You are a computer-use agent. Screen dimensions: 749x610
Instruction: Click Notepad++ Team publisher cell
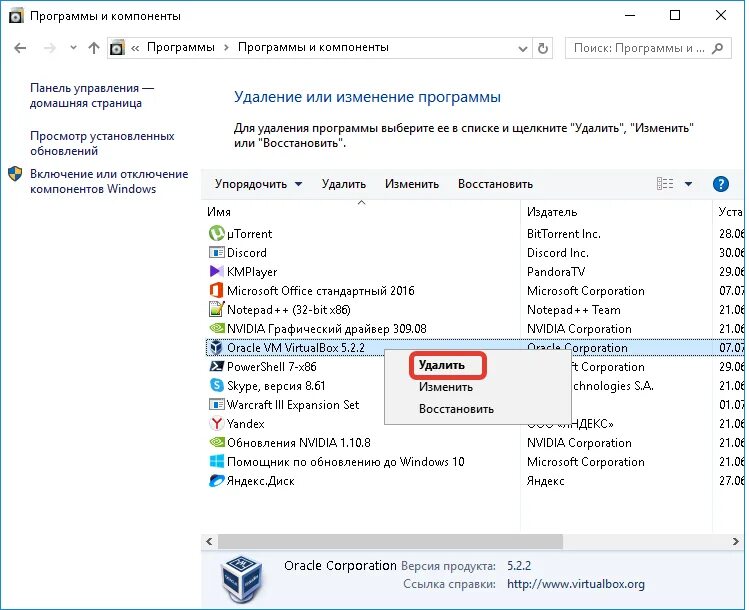tap(573, 310)
